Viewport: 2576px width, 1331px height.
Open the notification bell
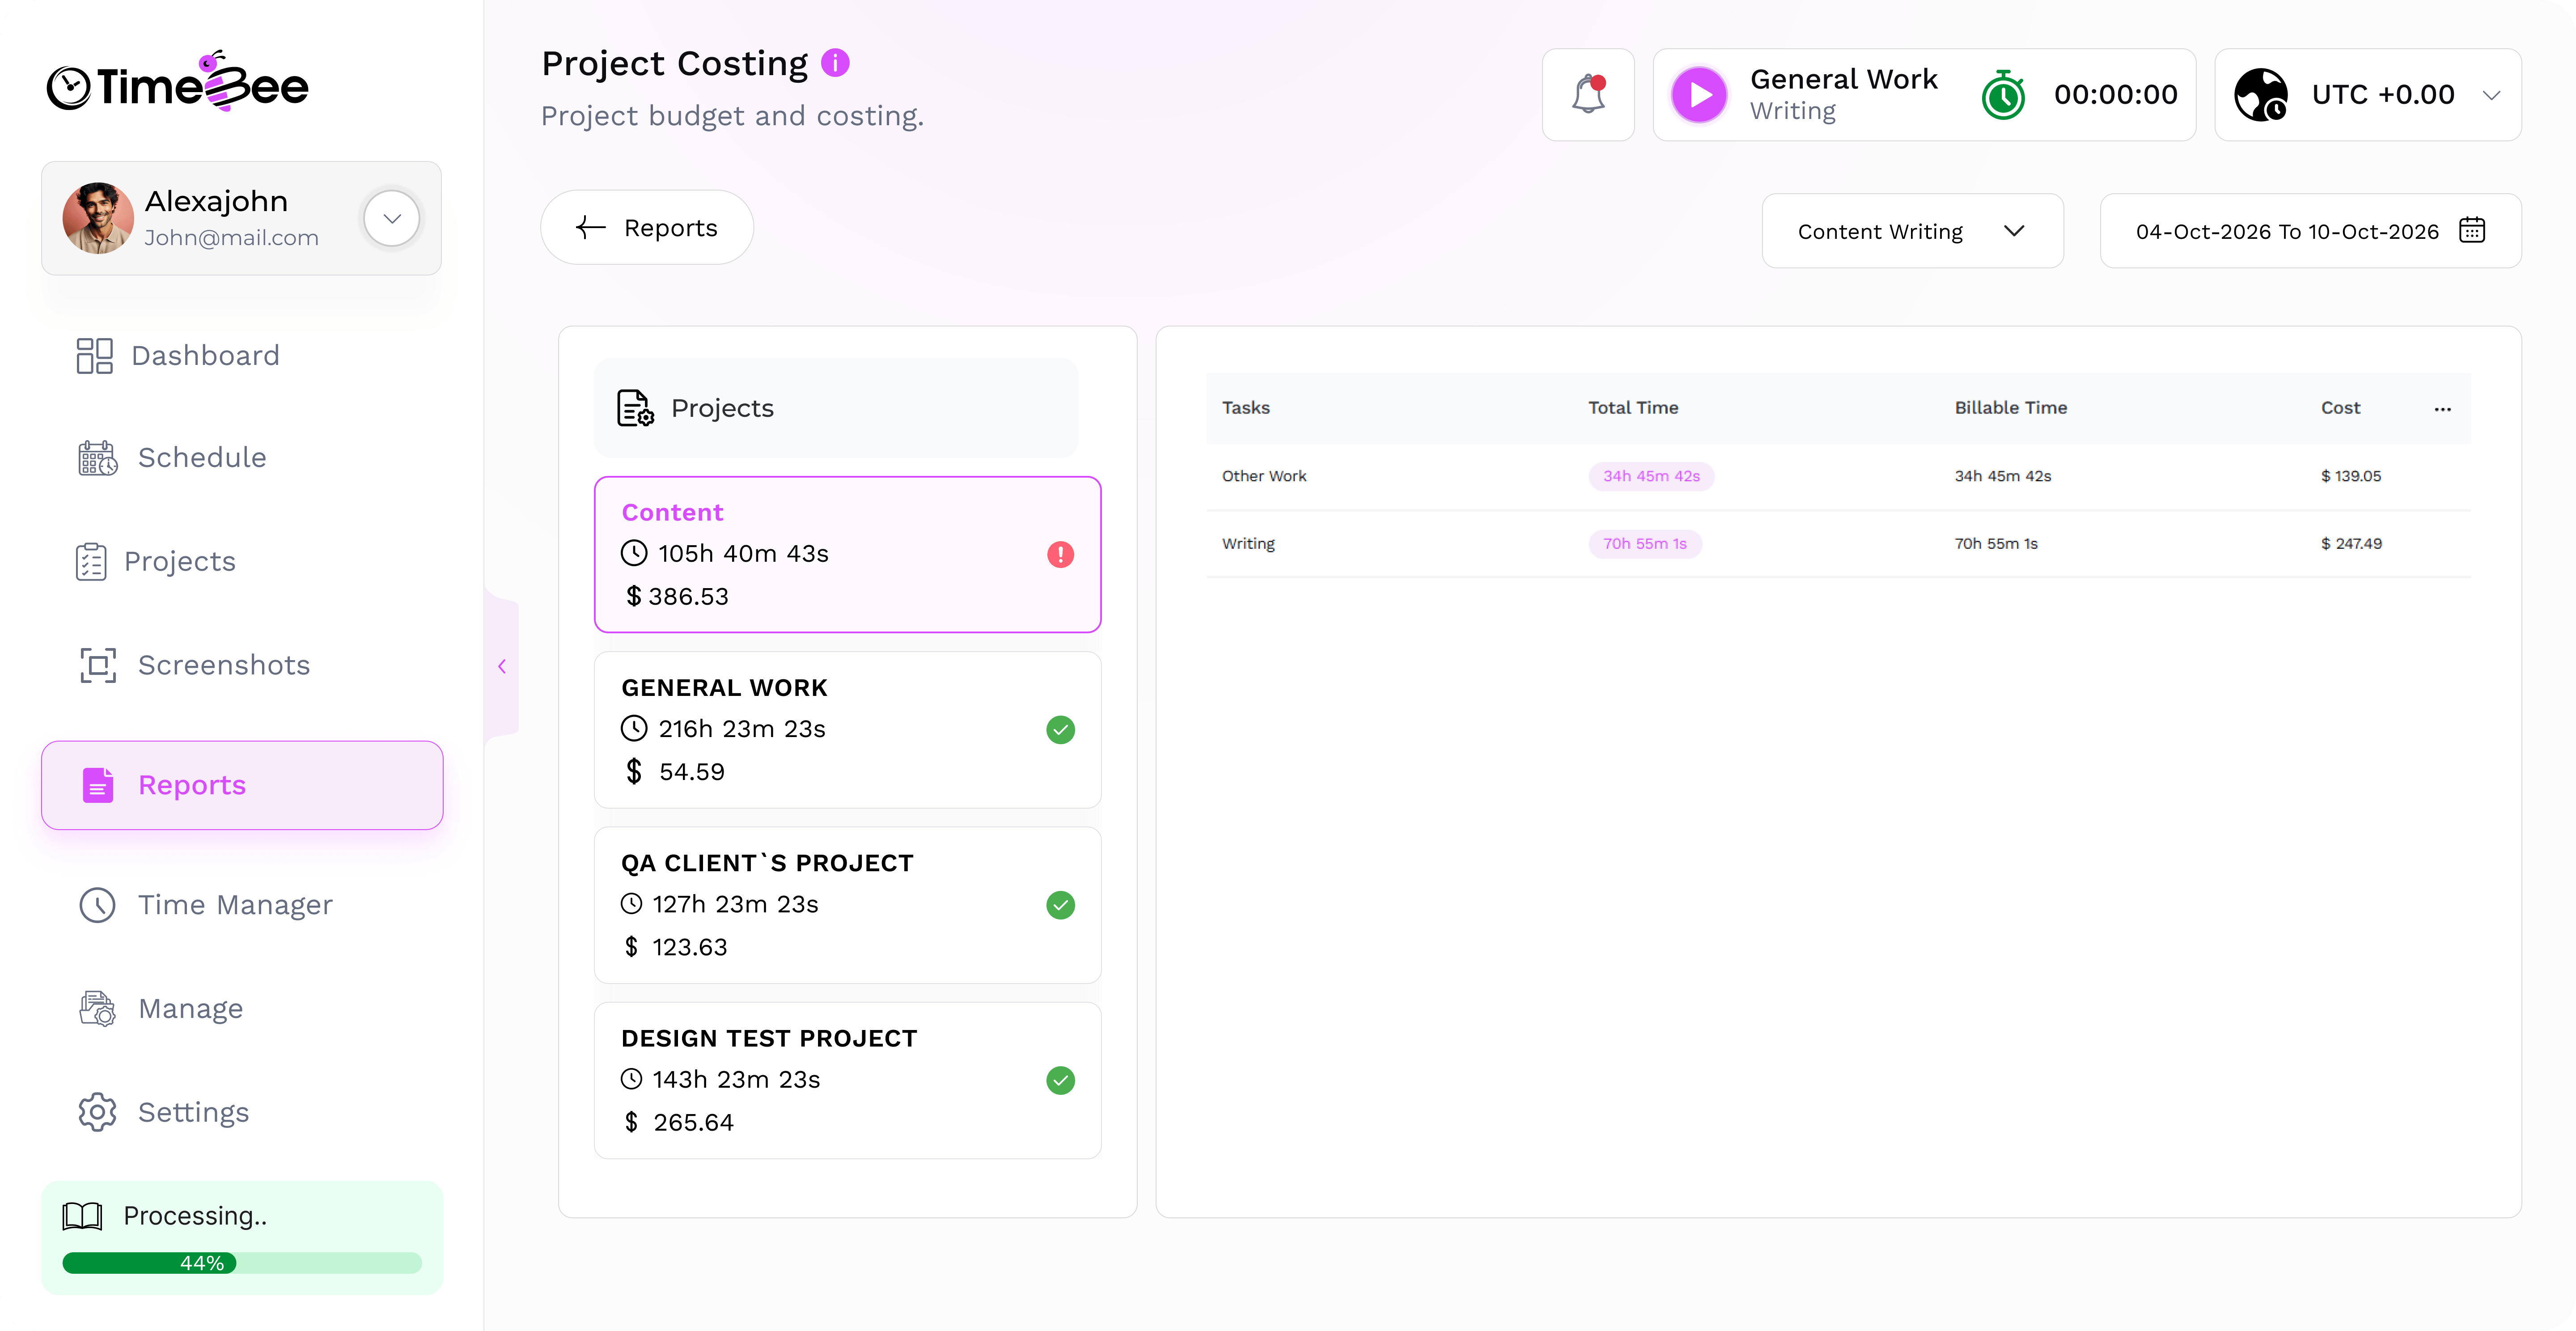click(x=1588, y=95)
